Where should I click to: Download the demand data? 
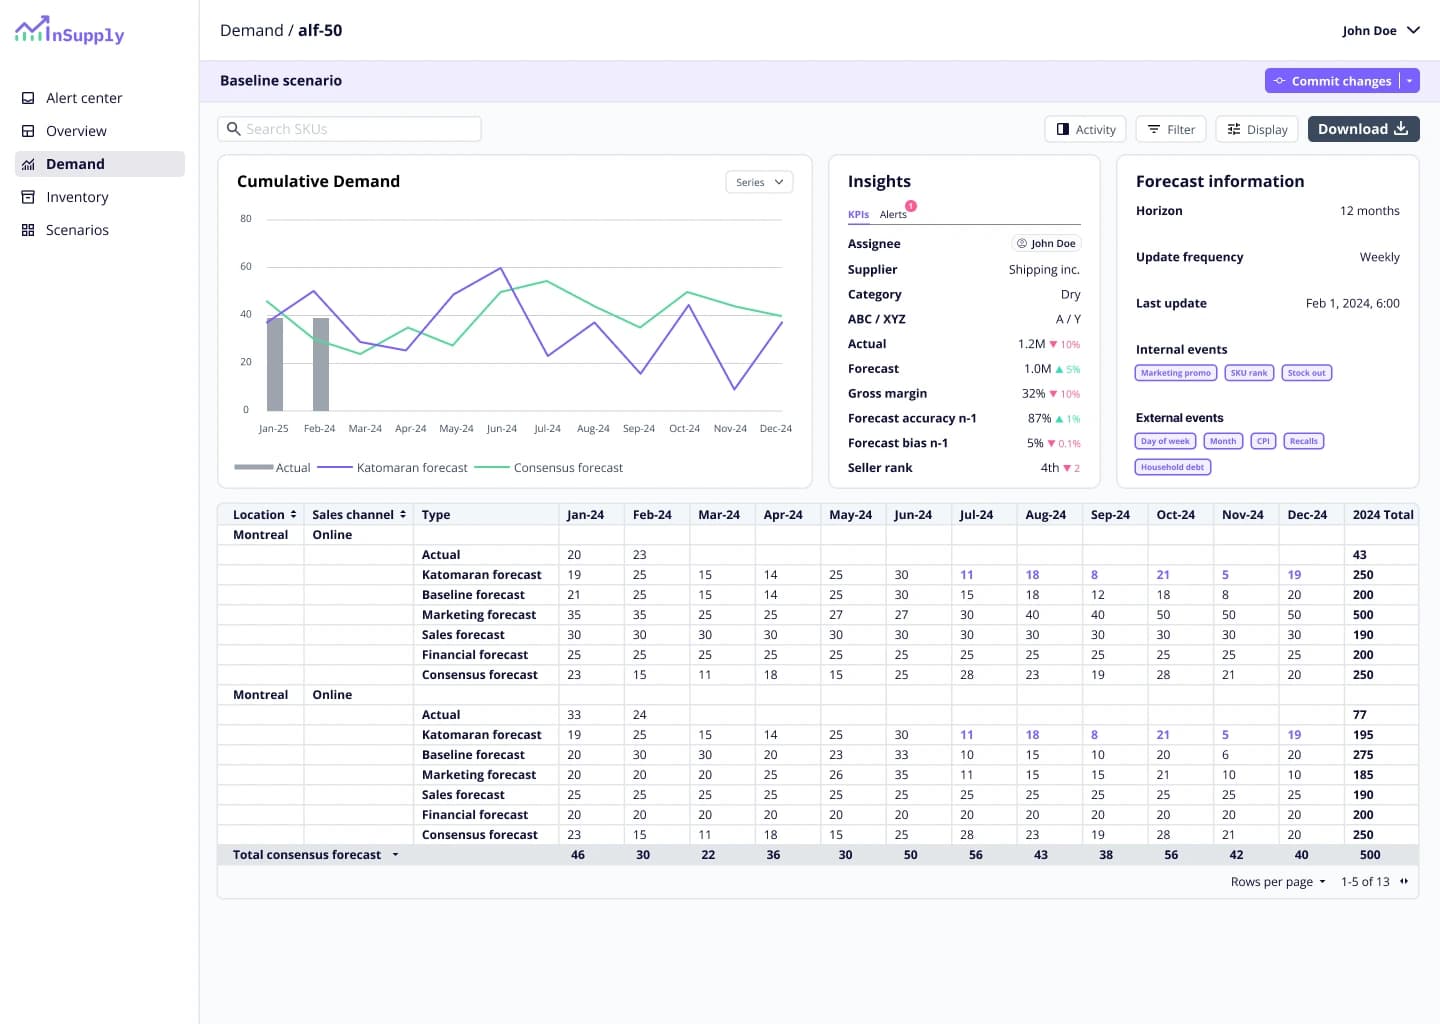1363,129
